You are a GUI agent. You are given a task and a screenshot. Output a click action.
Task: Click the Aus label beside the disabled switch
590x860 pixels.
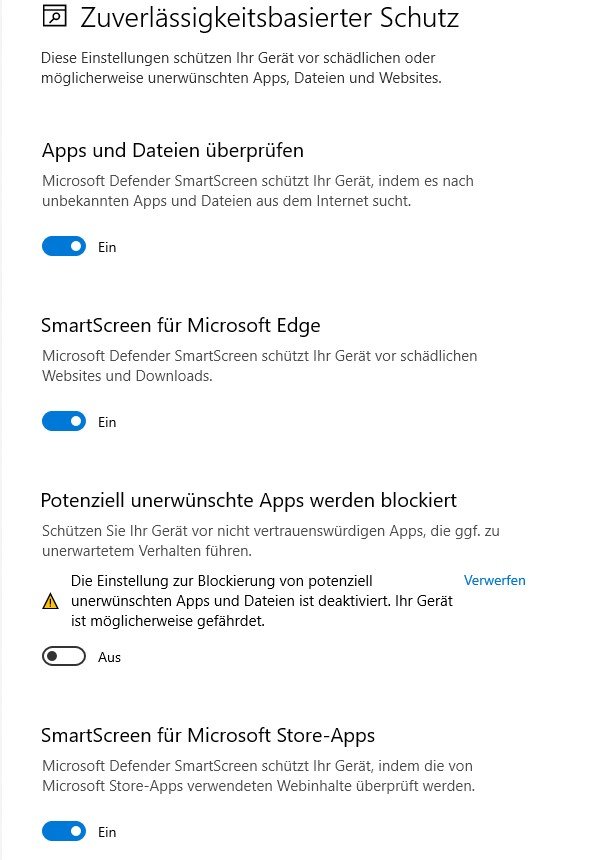point(109,657)
